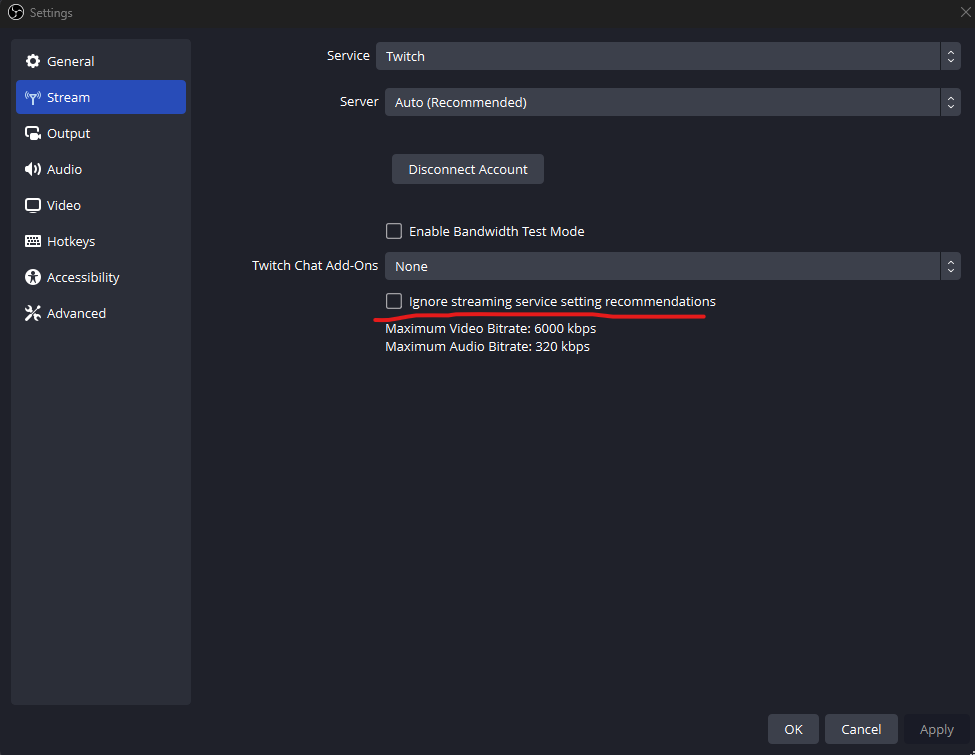Viewport: 975px width, 755px height.
Task: Click the Hotkeys keyboard icon
Action: pyautogui.click(x=32, y=241)
